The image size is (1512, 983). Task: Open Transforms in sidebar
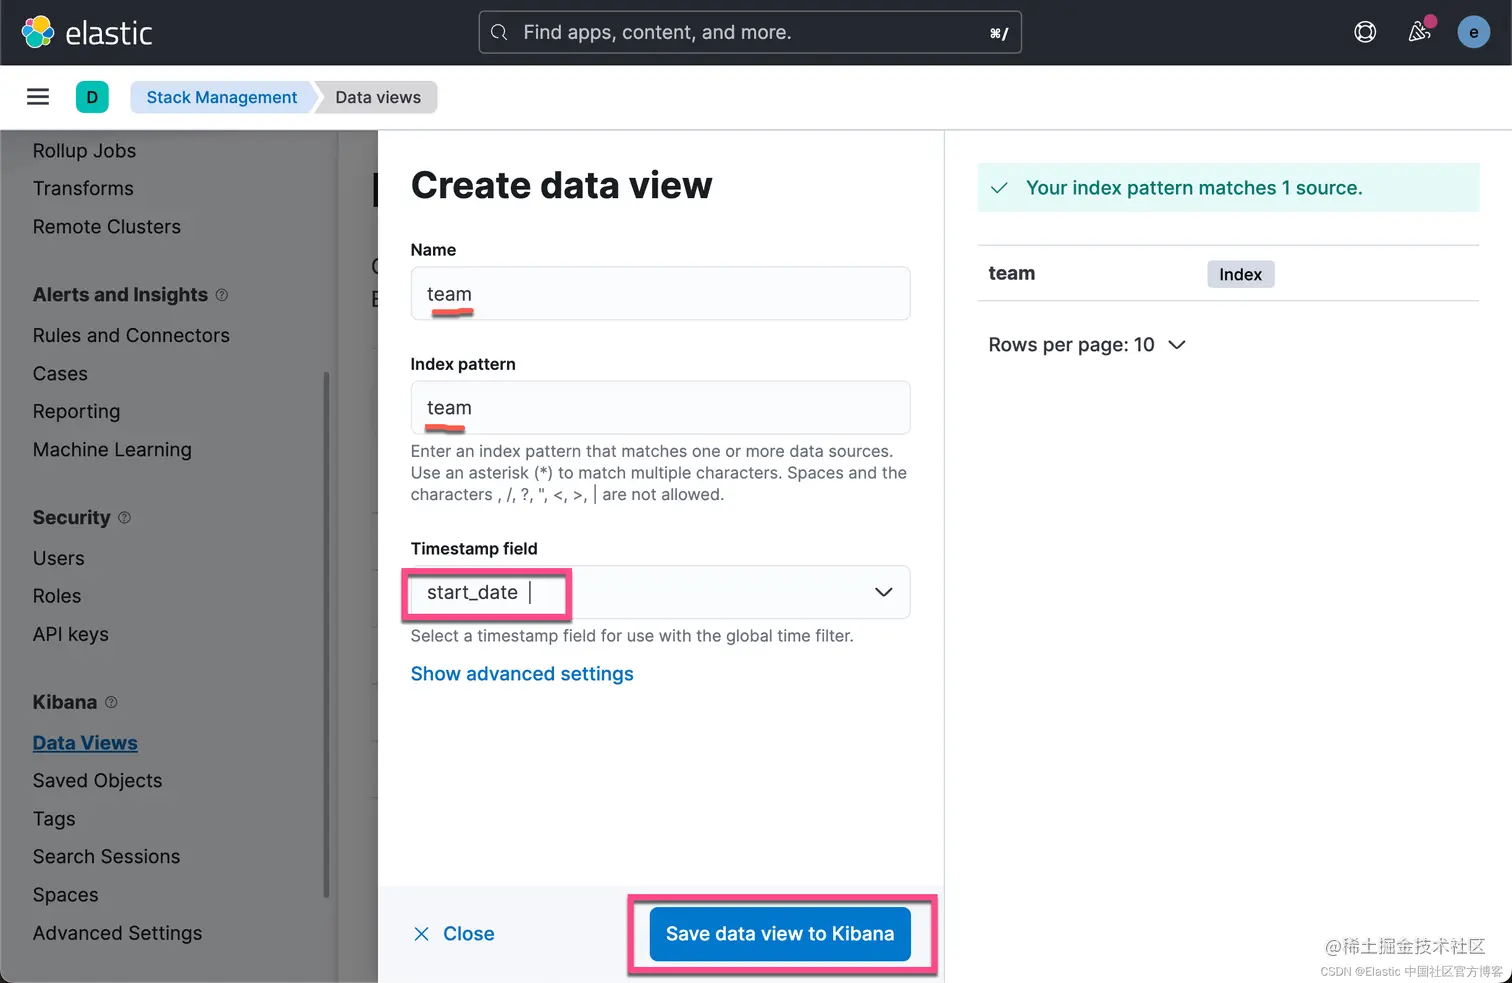coord(83,189)
